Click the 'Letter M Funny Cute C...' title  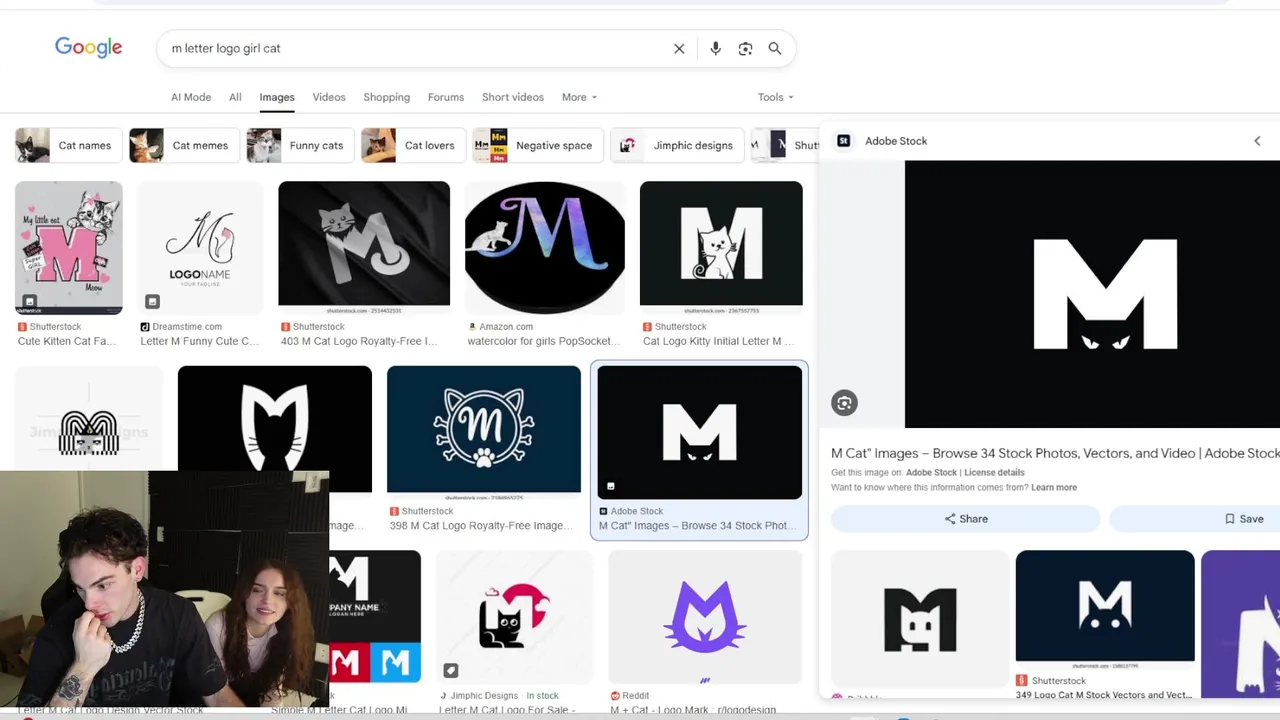(x=200, y=341)
